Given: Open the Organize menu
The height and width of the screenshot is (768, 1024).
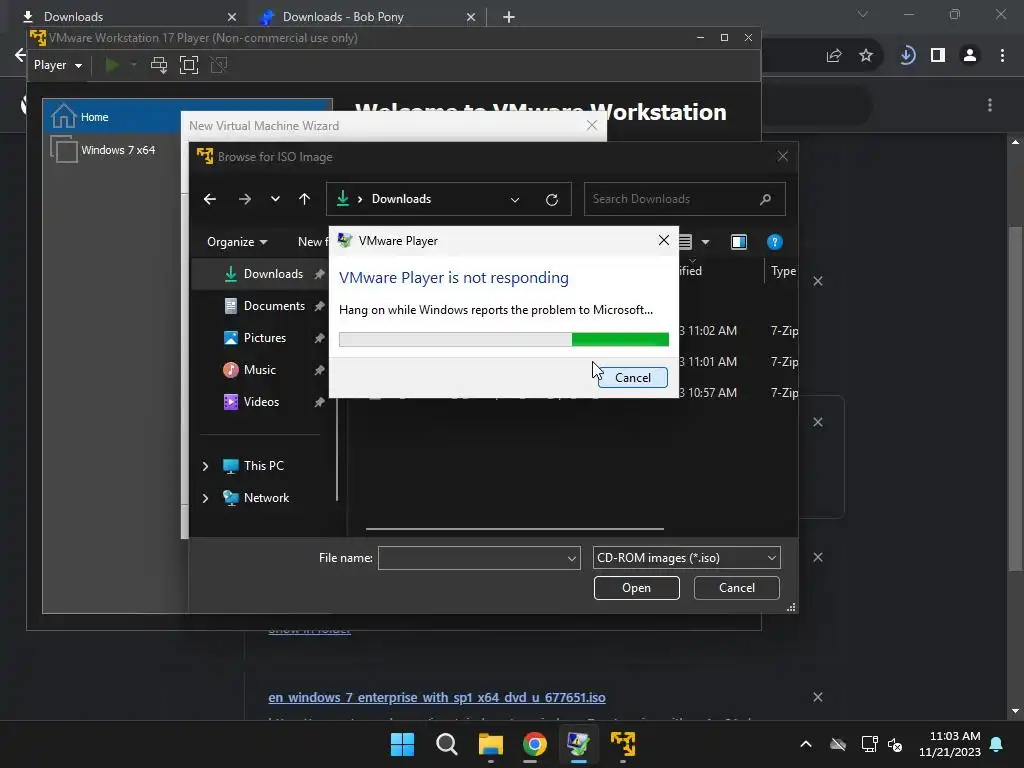Looking at the screenshot, I should [x=237, y=242].
